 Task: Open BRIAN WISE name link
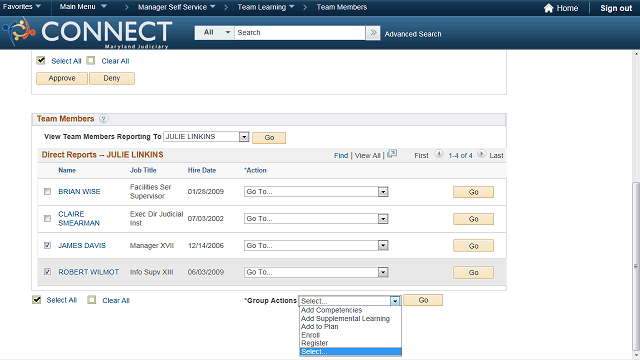click(x=79, y=191)
